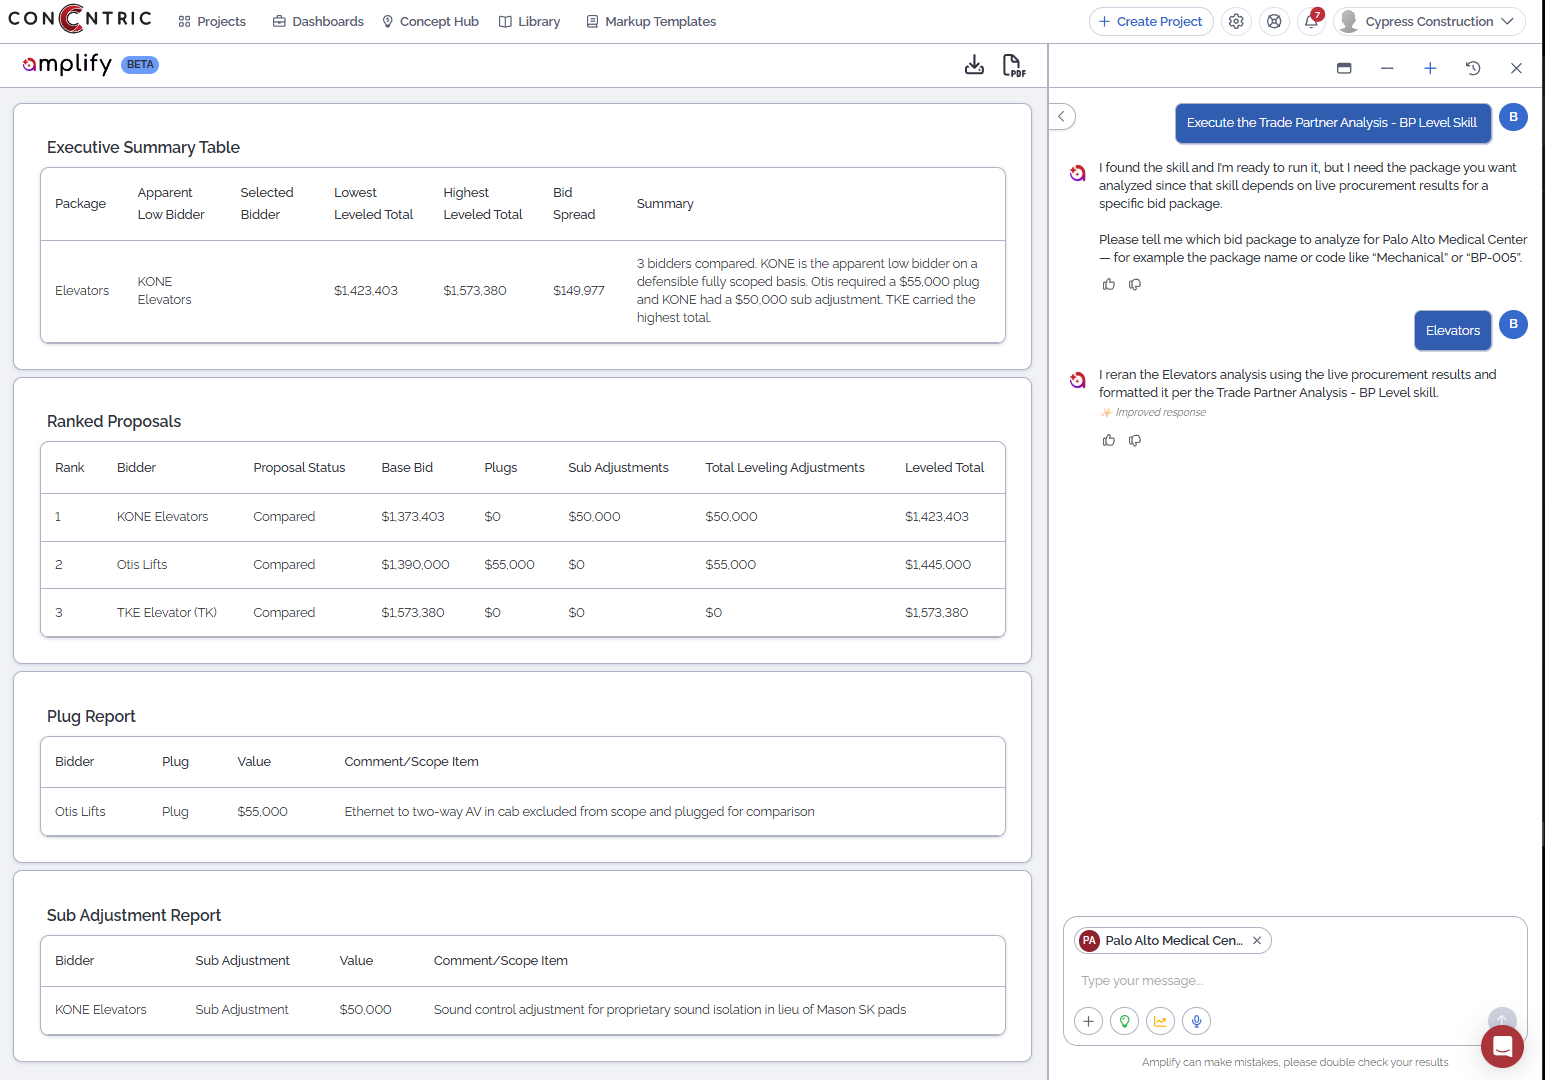1545x1080 pixels.
Task: Open the Projects menu
Action: point(212,21)
